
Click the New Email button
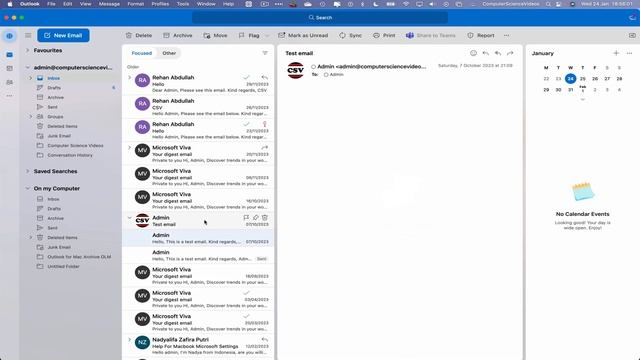63,36
